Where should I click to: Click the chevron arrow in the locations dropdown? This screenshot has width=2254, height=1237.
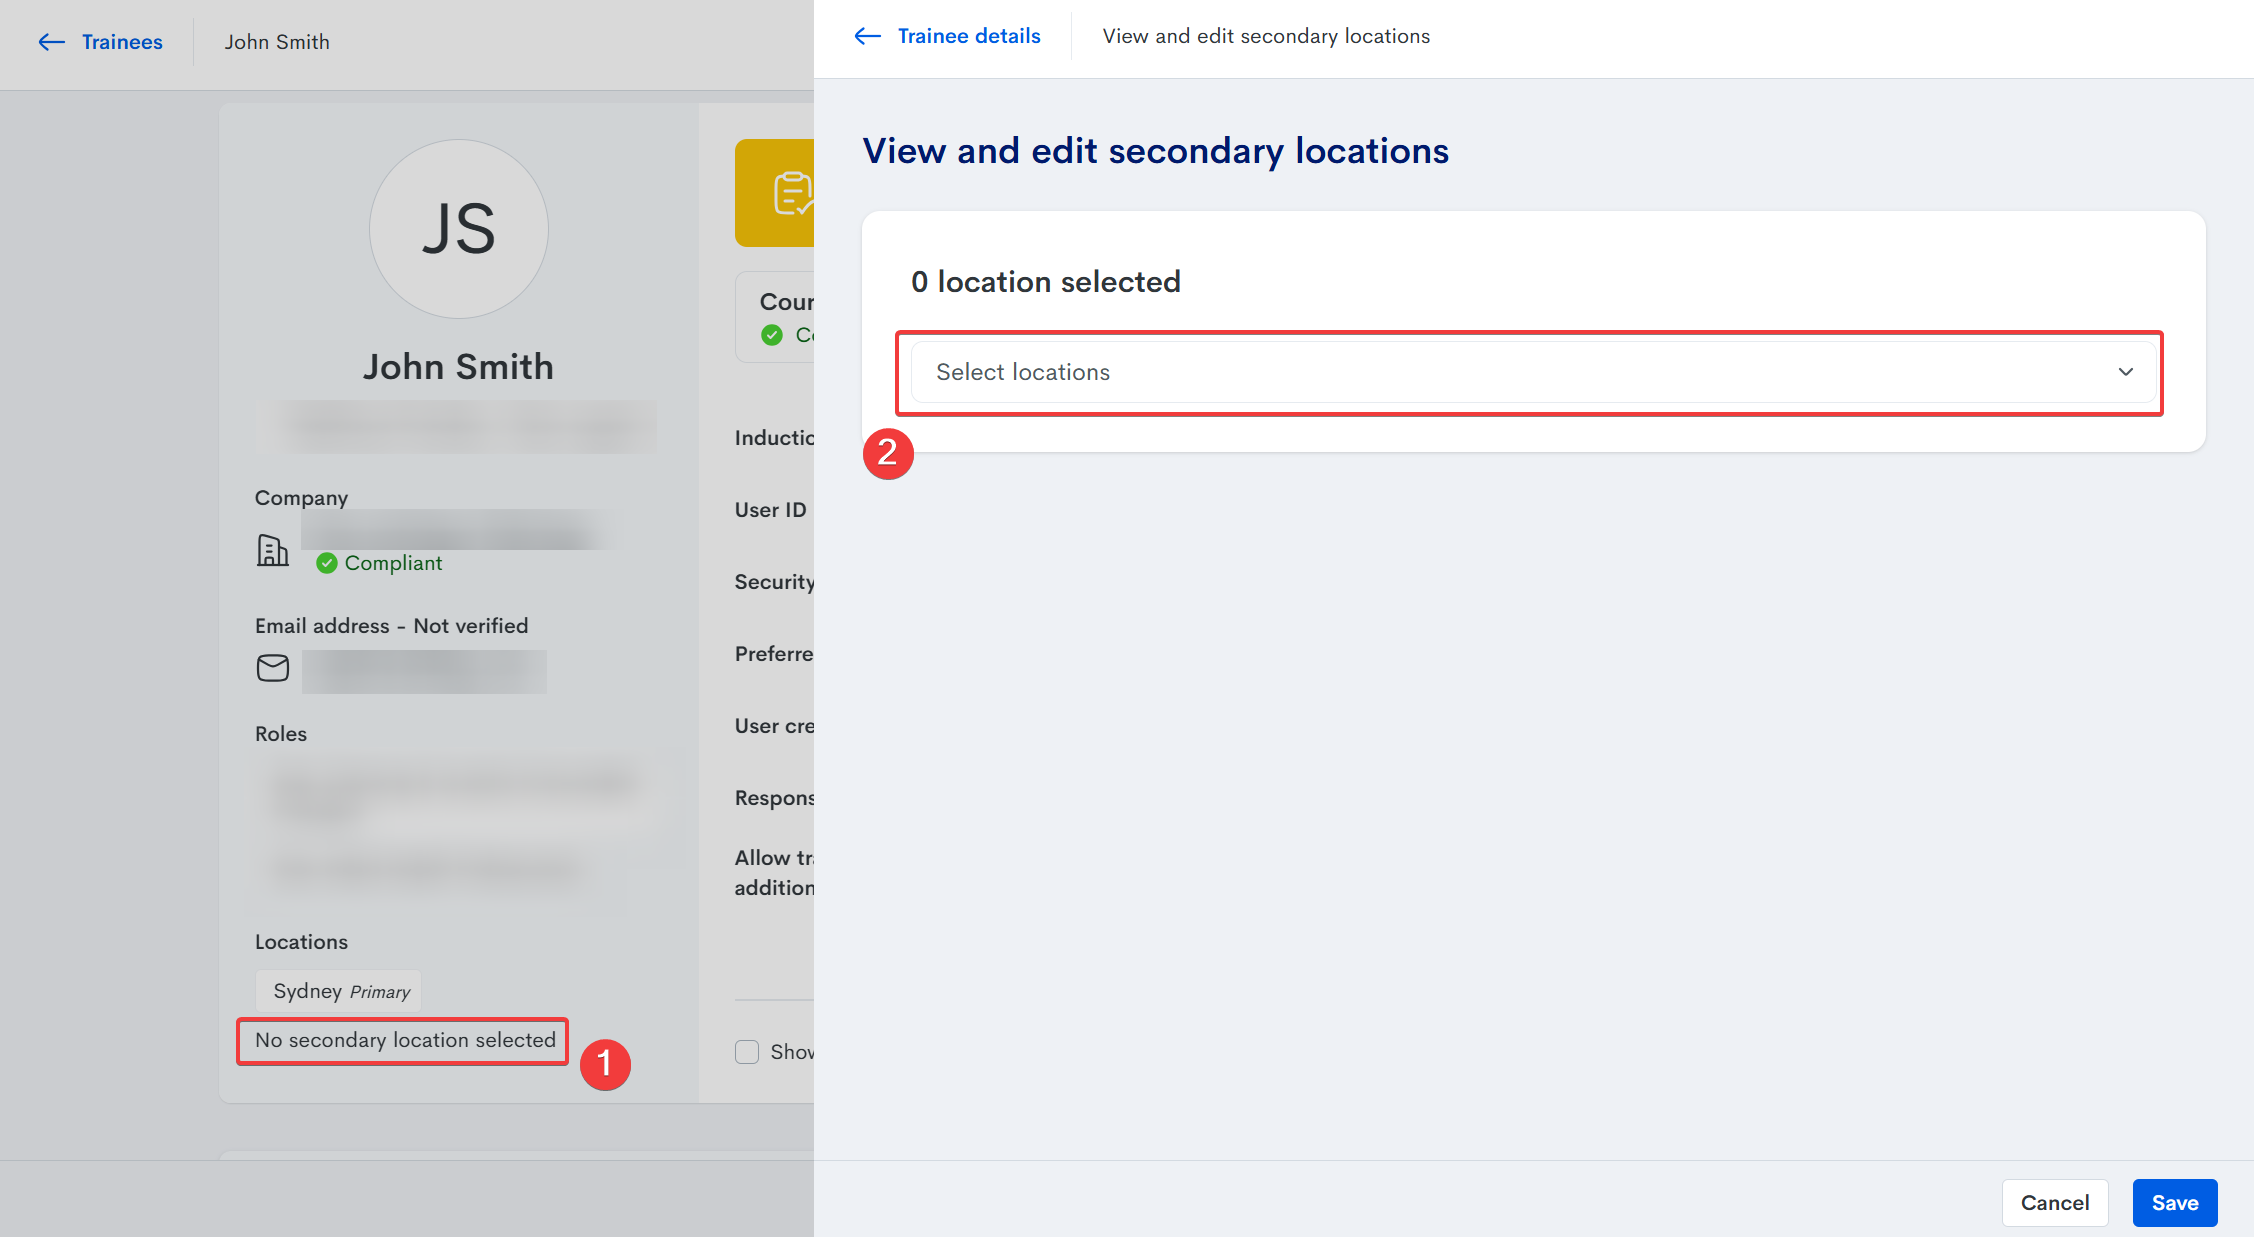[x=2126, y=372]
